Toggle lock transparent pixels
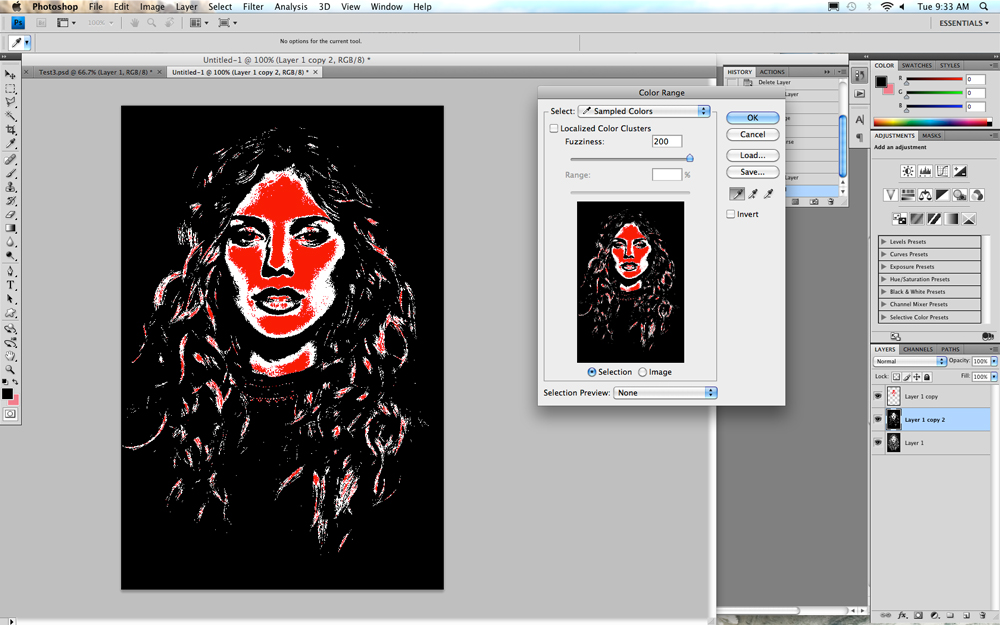The image size is (1000, 625). pyautogui.click(x=896, y=377)
